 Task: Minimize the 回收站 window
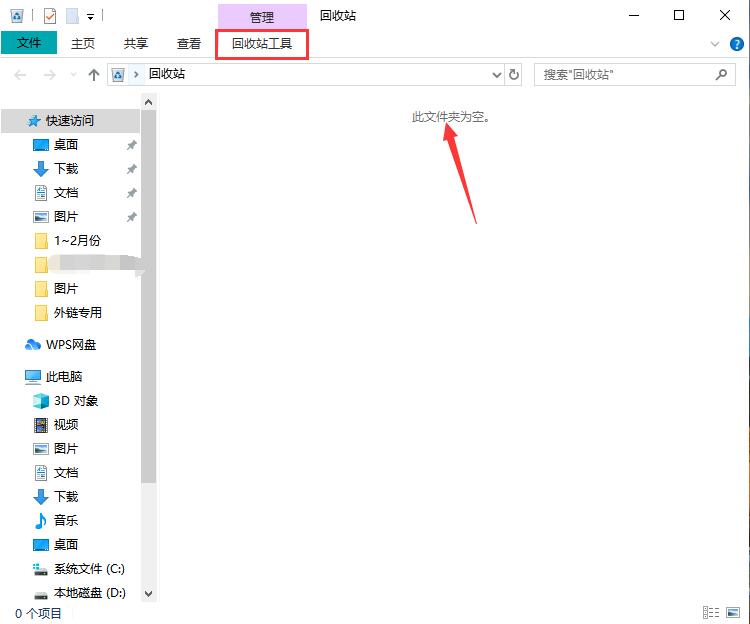(x=634, y=15)
